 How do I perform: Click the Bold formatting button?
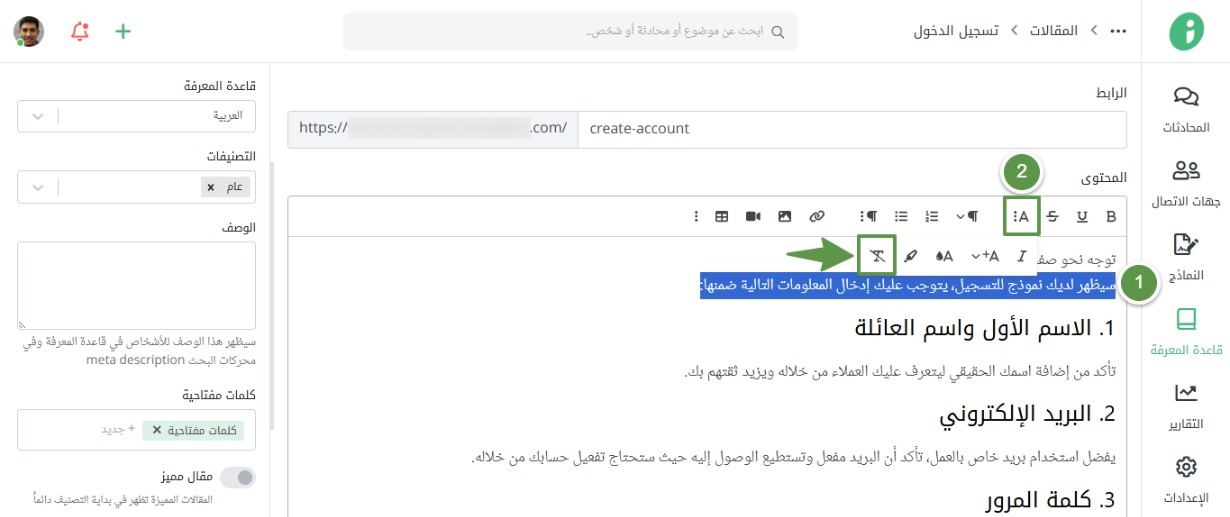[x=1110, y=216]
